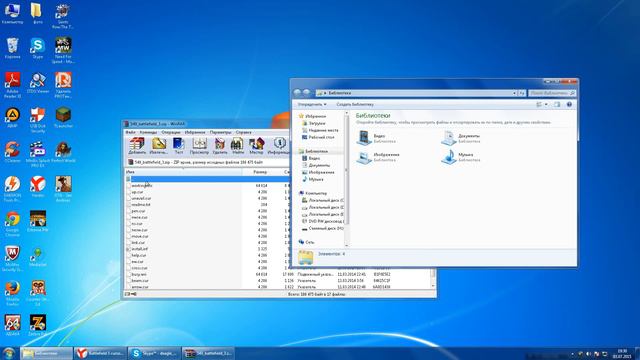The image size is (640, 360).
Task: Switch to Skype taskbar button
Action: coord(154,353)
